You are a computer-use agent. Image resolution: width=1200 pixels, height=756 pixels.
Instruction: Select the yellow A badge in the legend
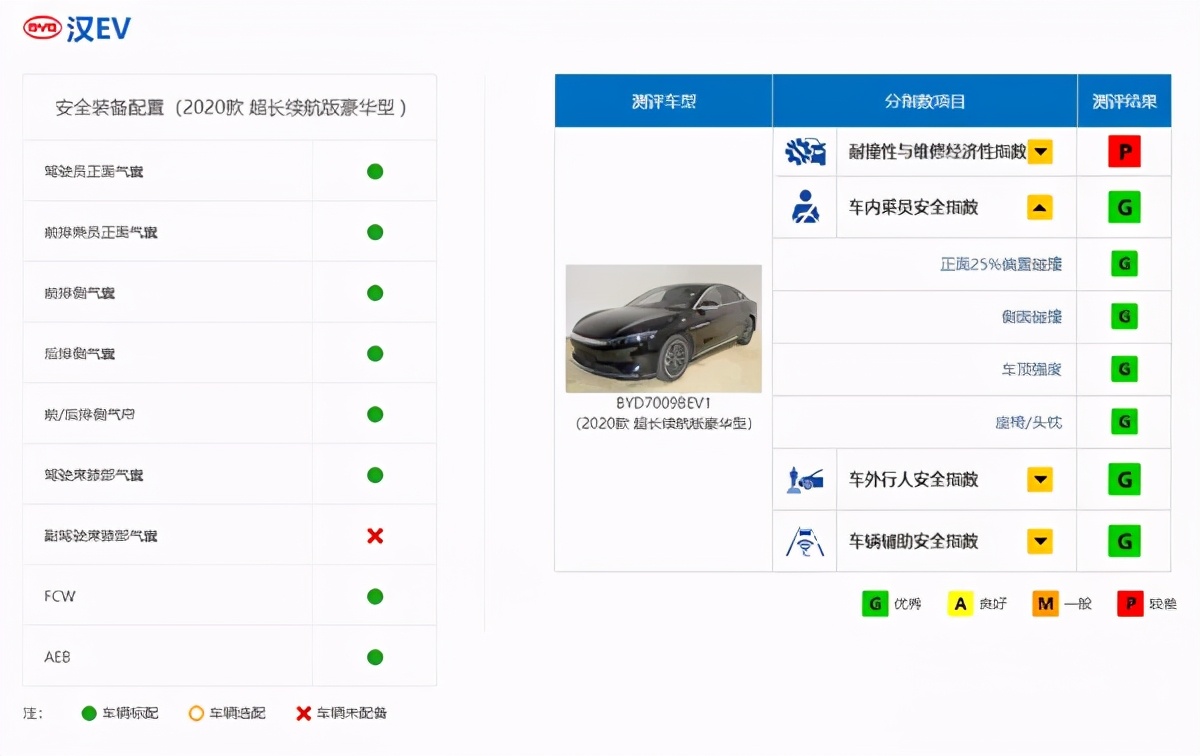(961, 603)
